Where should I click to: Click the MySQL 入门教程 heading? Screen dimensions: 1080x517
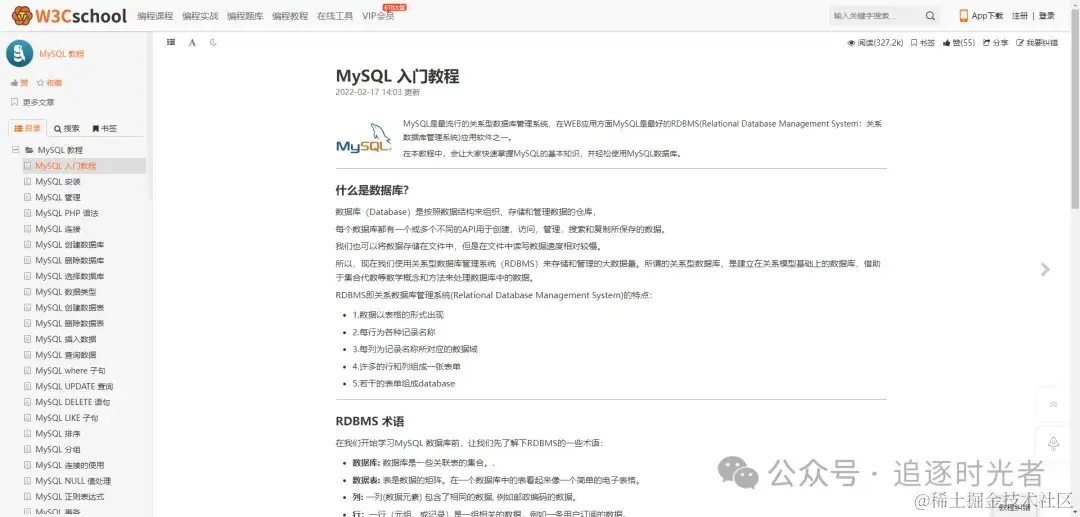(397, 76)
